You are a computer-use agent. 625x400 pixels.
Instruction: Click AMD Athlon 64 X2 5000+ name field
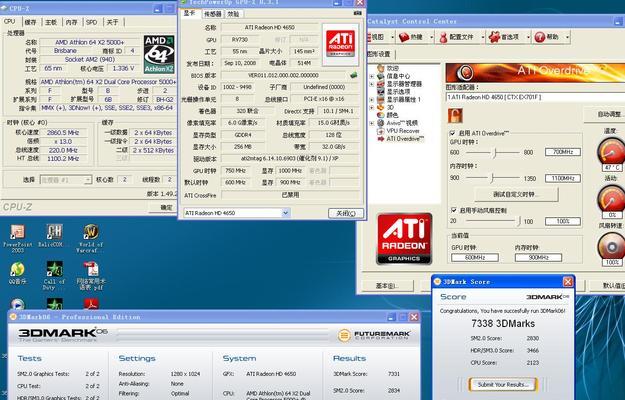tap(90, 42)
